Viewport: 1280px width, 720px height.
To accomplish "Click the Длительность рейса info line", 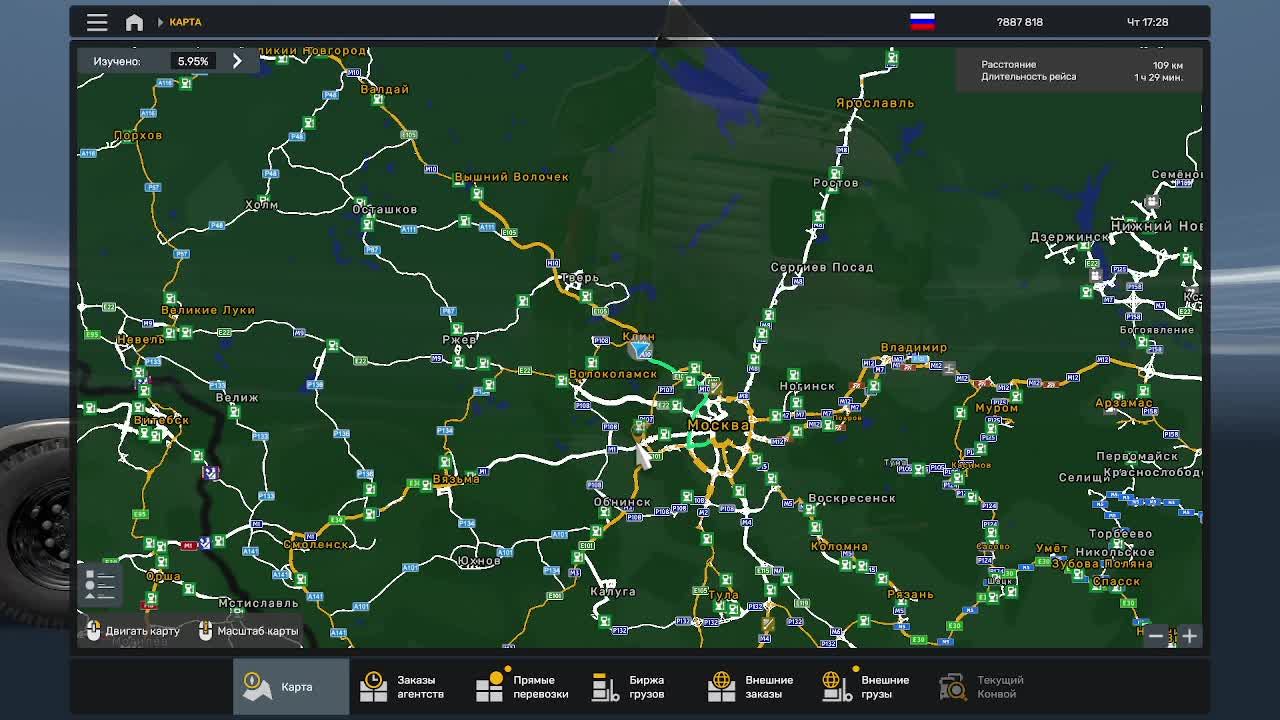I will click(x=1082, y=77).
